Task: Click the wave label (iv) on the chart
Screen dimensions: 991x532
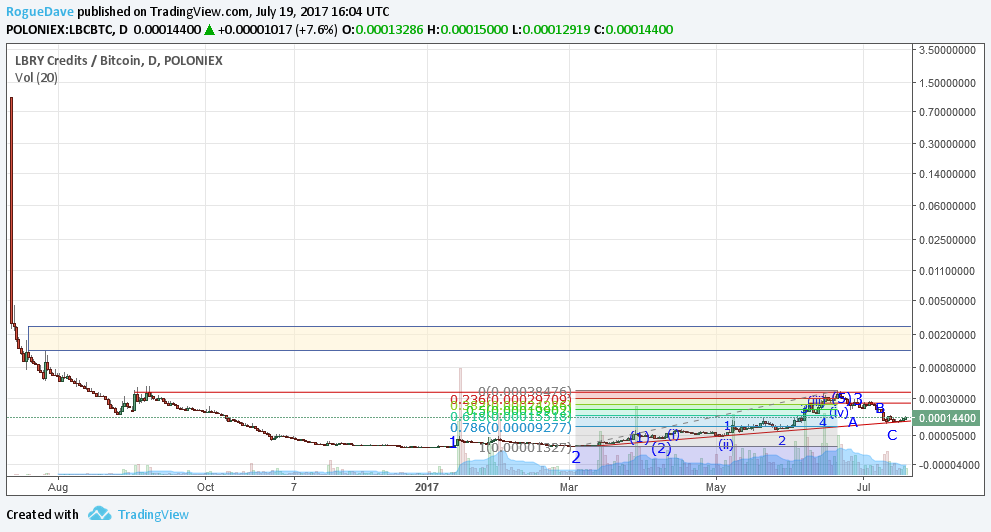Action: tap(839, 413)
